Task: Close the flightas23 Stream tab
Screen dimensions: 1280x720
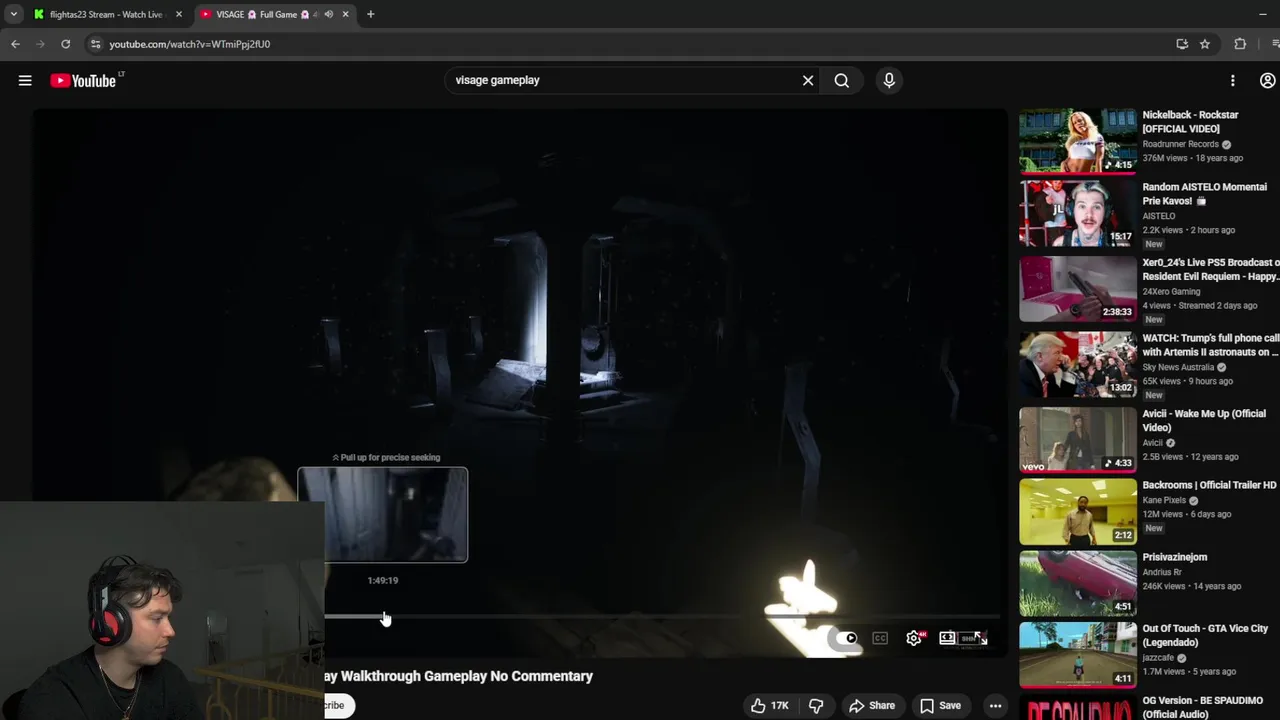Action: tap(179, 14)
